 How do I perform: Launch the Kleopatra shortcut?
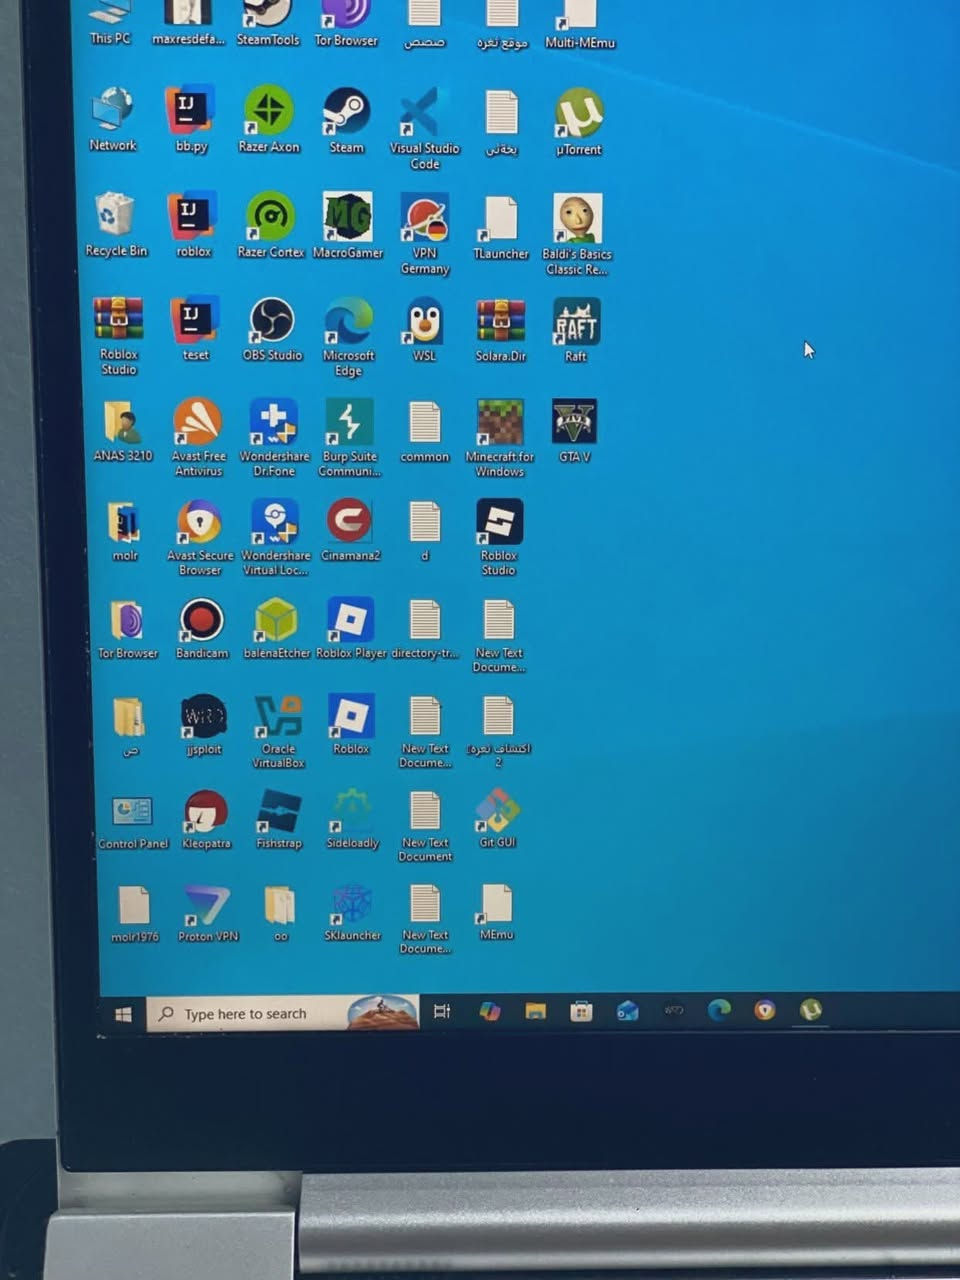[x=206, y=811]
